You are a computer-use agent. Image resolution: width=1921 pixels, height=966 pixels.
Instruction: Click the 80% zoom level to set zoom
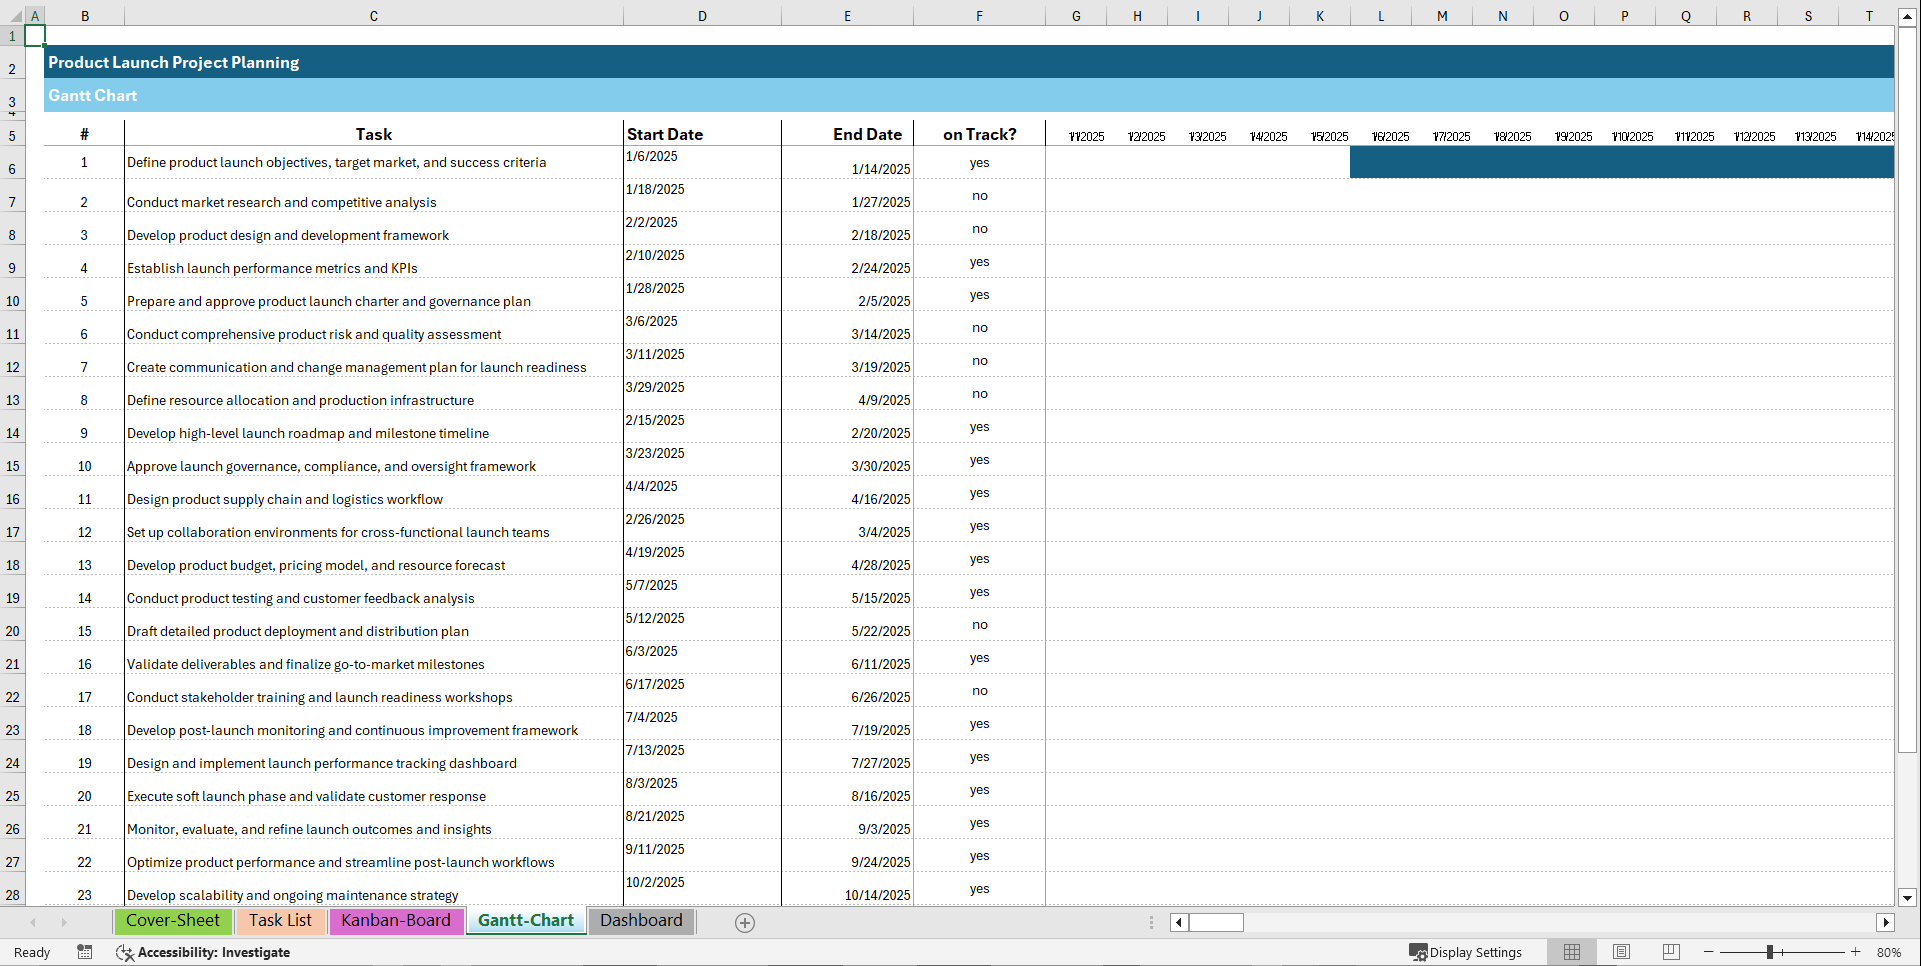1891,952
